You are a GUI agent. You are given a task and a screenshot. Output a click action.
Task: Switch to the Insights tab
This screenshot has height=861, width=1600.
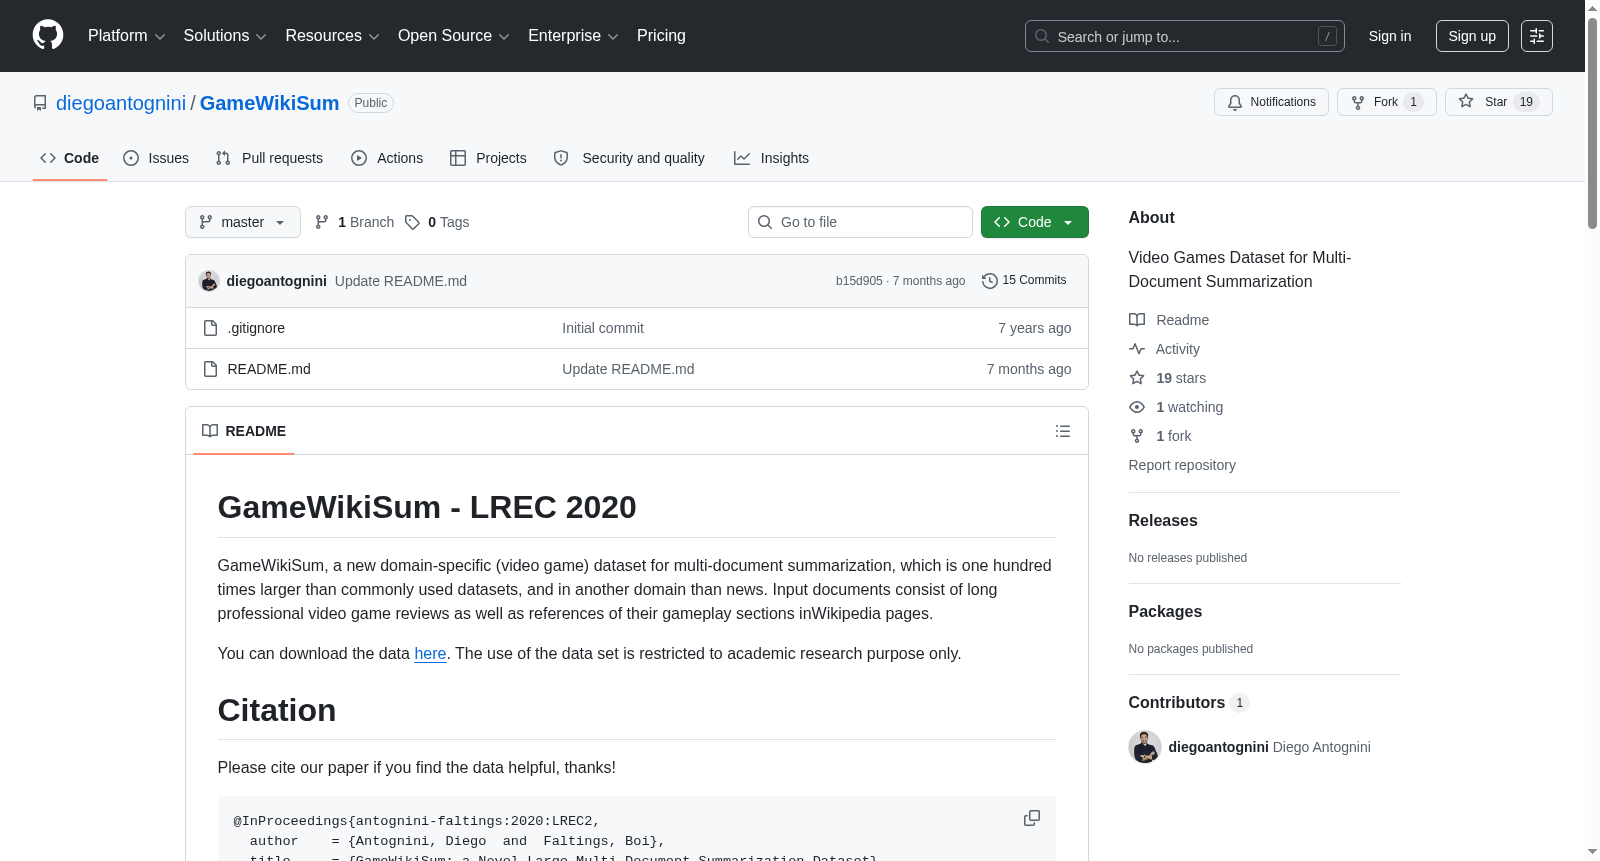(771, 158)
